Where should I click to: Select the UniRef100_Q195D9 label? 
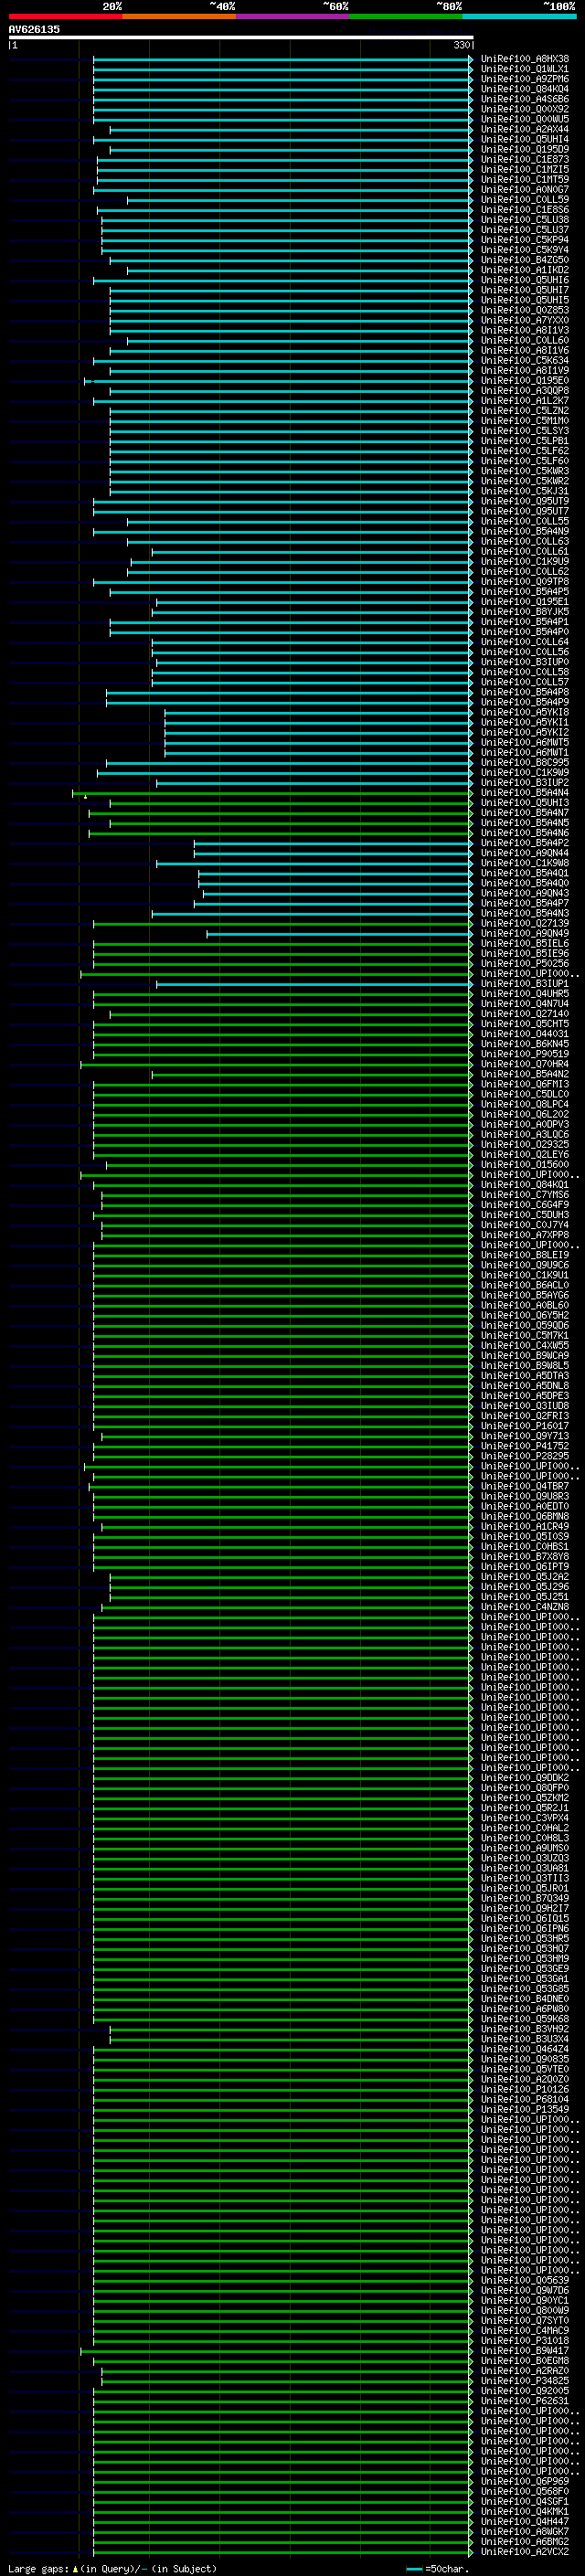tap(525, 150)
